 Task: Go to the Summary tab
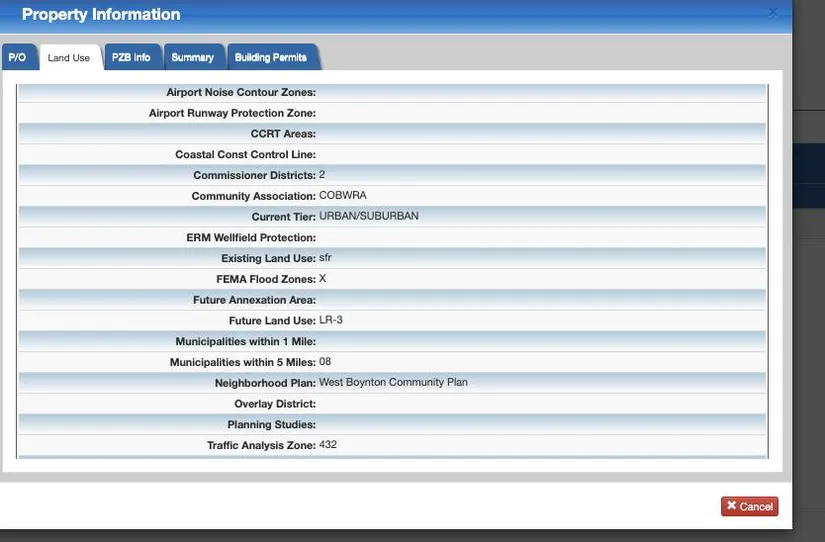click(x=192, y=58)
